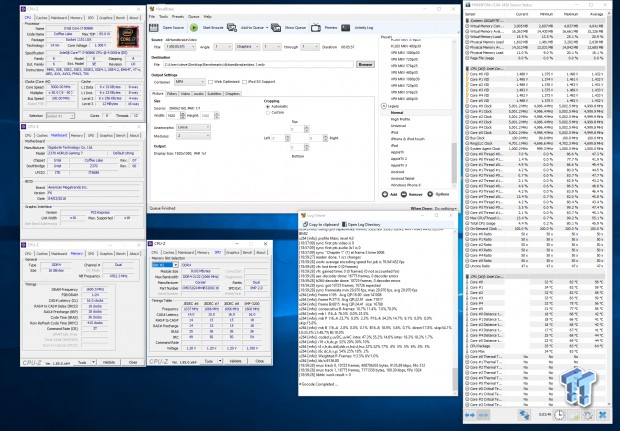Click HWiNFO expand columns blue arrows icon
Viewport: 620px width, 431px height.
[x=470, y=415]
